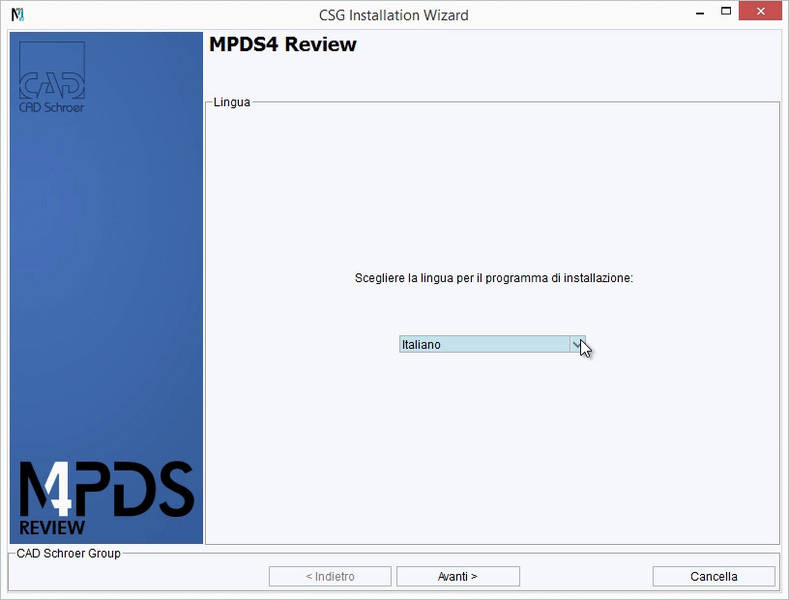Click the greyed-out < Indietro button

pos(330,576)
